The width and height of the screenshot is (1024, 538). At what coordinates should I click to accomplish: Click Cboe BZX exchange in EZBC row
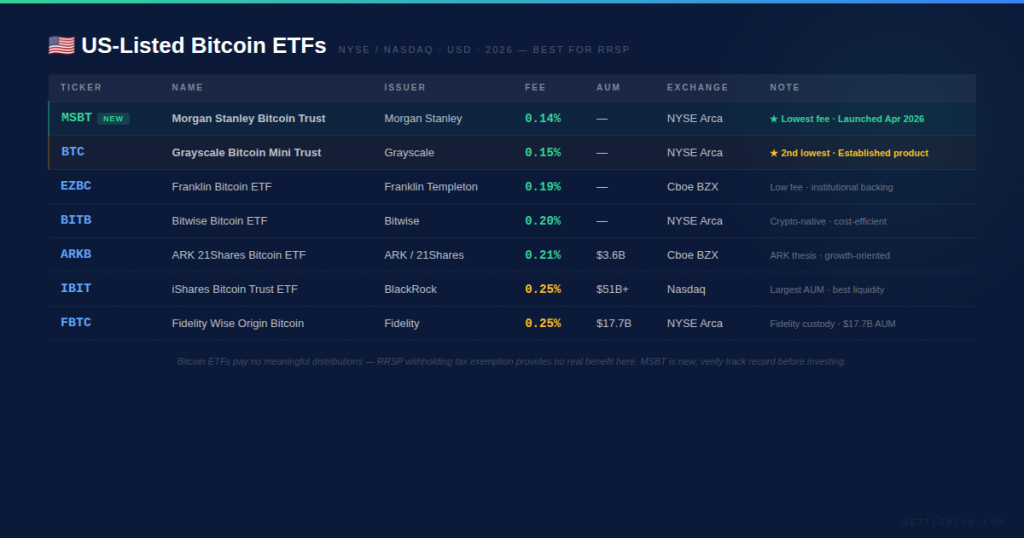click(692, 187)
